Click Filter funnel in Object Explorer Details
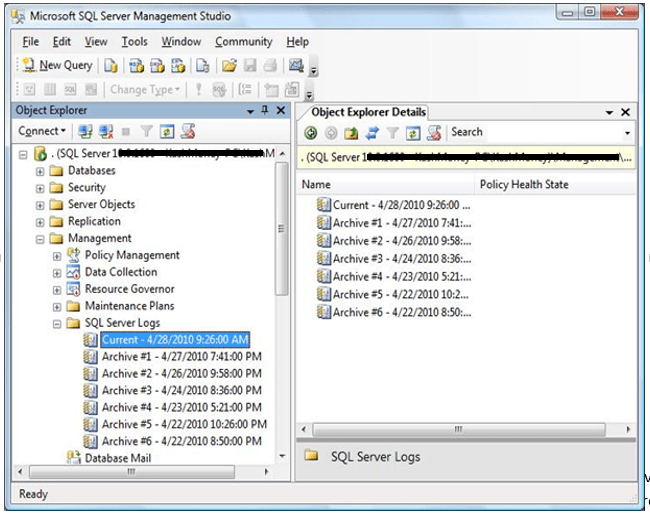Screen dimensions: 650x515 click(393, 133)
